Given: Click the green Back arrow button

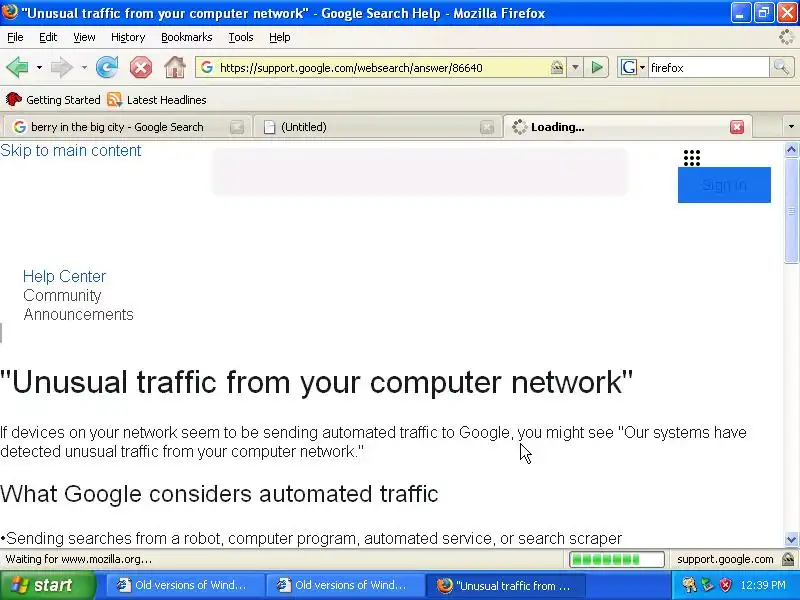Looking at the screenshot, I should (17, 67).
